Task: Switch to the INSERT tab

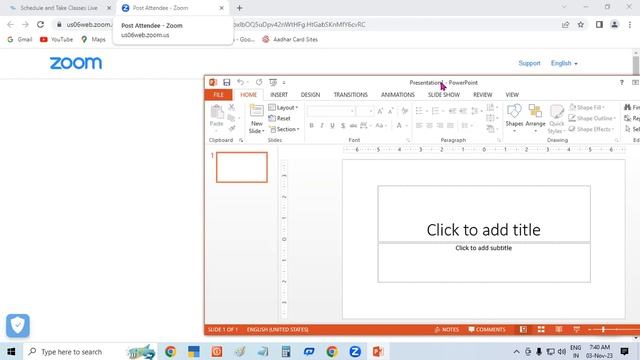Action: 279,95
